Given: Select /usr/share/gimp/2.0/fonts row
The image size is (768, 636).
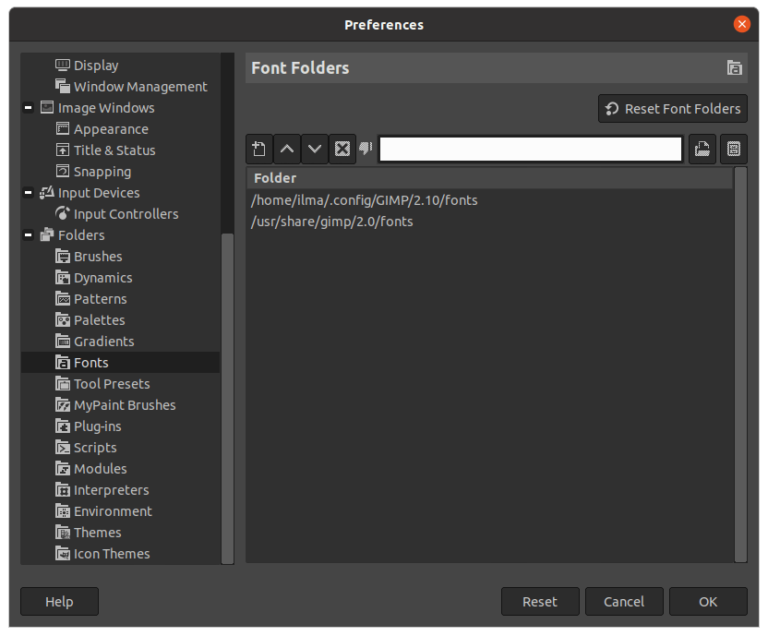Looking at the screenshot, I should click(489, 221).
